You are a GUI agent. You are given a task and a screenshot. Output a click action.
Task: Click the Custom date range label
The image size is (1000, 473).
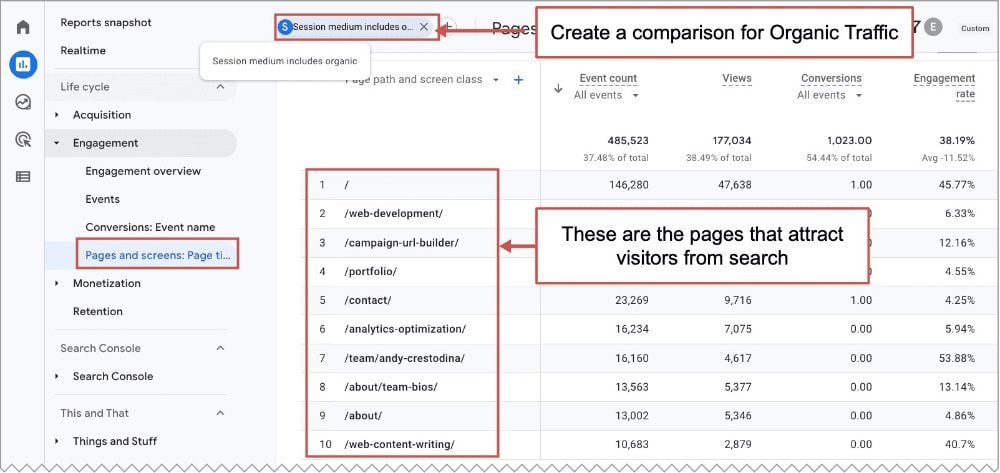[974, 28]
